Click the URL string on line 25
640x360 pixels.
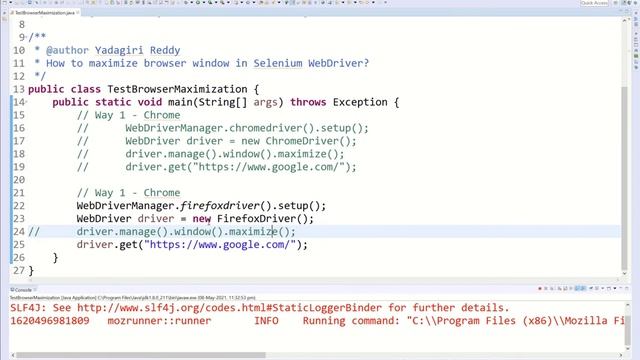tap(220, 245)
